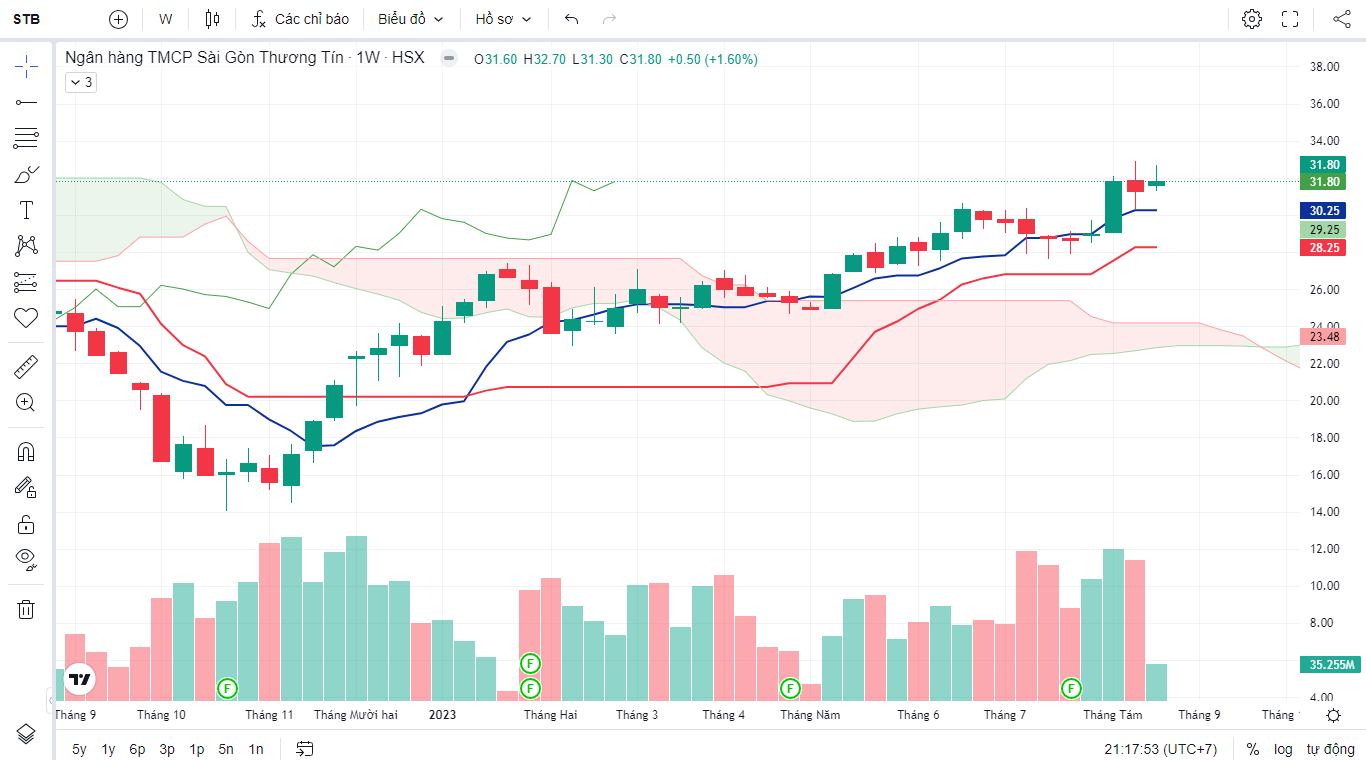1366x760 pixels.
Task: Click the 23.48 pink price label
Action: [x=1324, y=336]
